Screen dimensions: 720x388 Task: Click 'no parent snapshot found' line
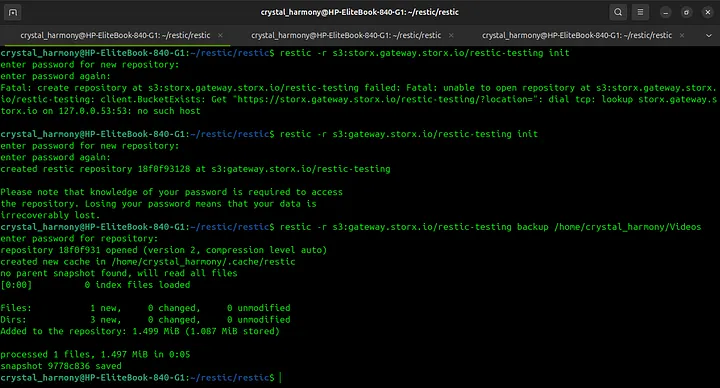tap(118, 273)
